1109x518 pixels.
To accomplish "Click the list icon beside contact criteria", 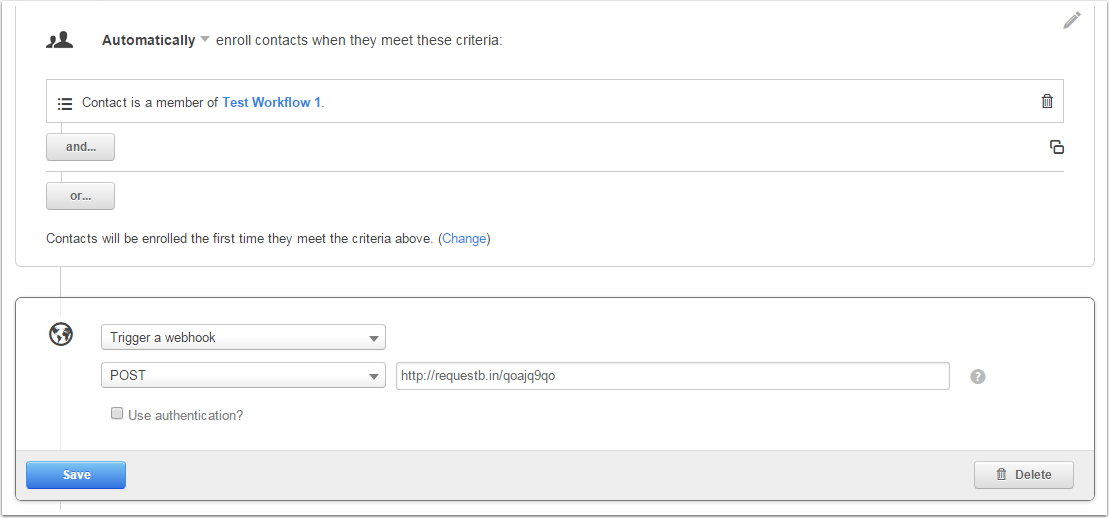I will point(65,103).
